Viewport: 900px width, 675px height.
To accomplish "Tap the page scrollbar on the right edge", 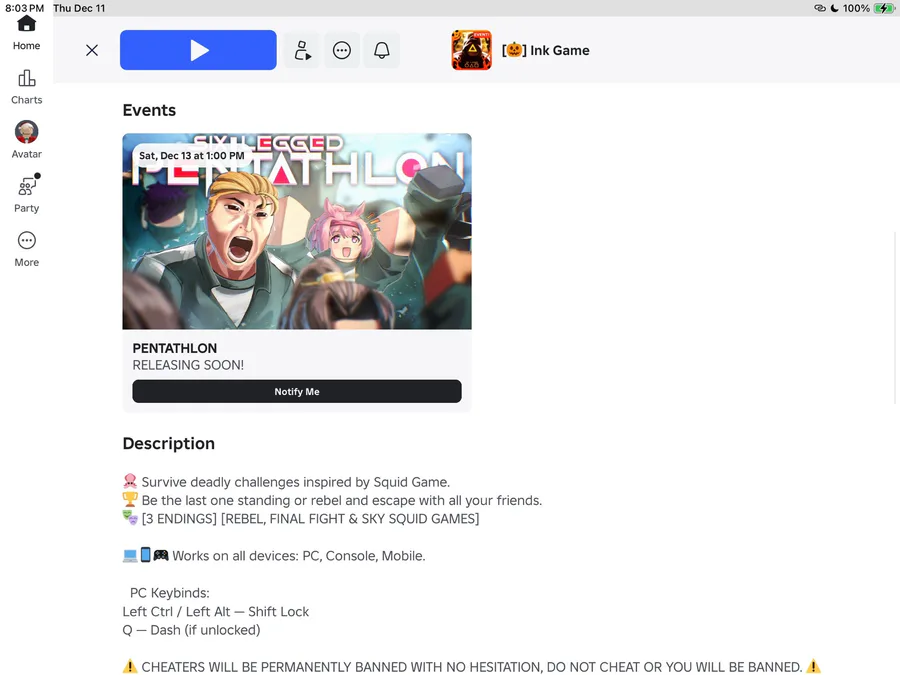I will 896,317.
